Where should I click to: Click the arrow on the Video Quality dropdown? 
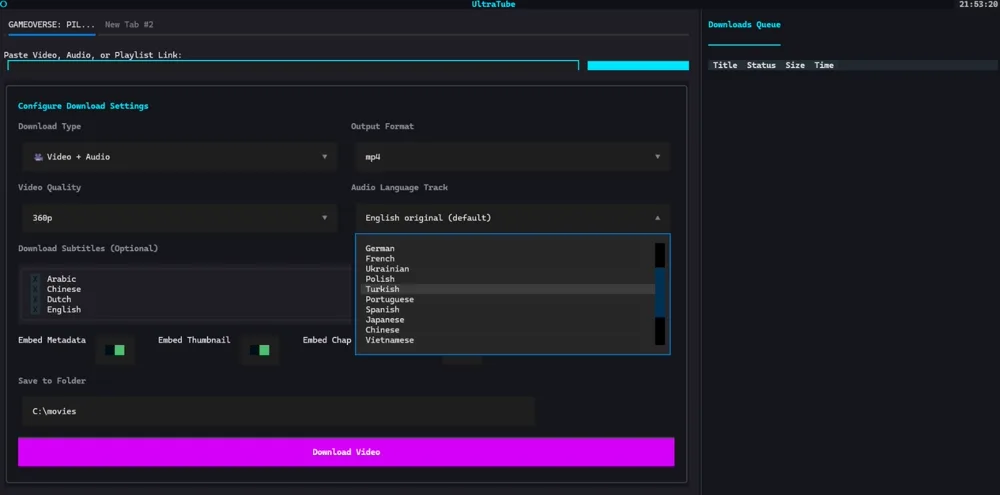[325, 218]
